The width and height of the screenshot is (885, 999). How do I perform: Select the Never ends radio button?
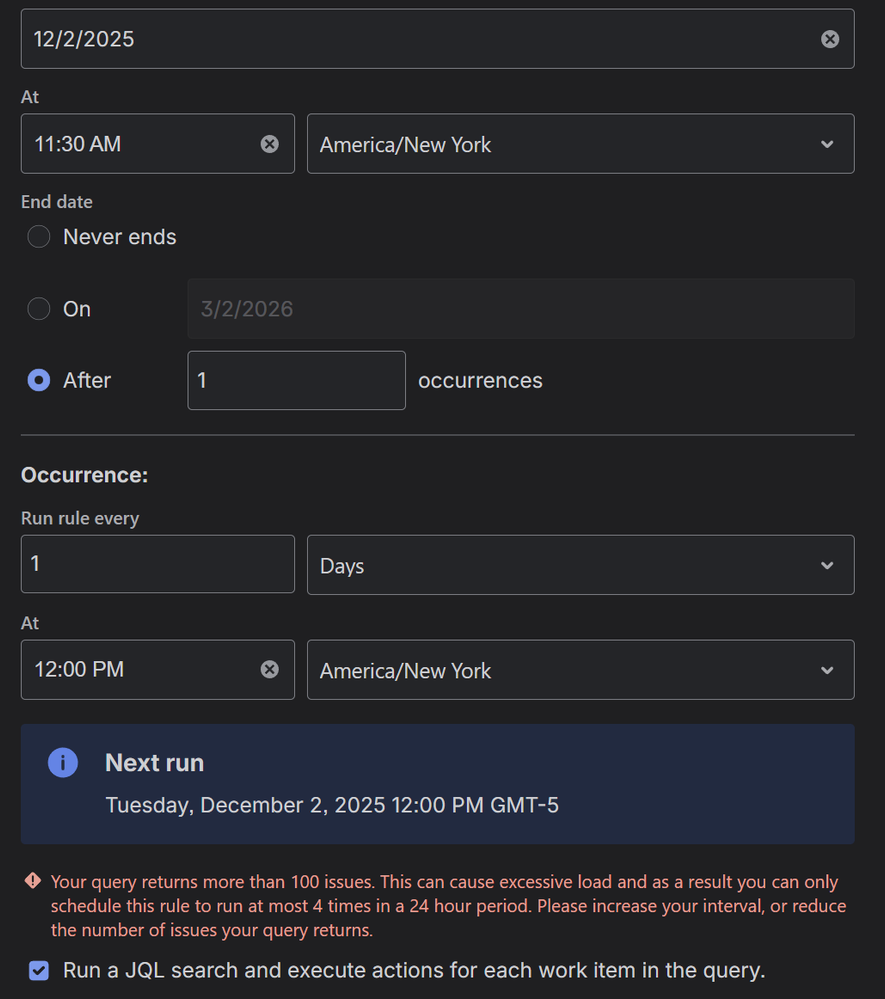[x=38, y=236]
